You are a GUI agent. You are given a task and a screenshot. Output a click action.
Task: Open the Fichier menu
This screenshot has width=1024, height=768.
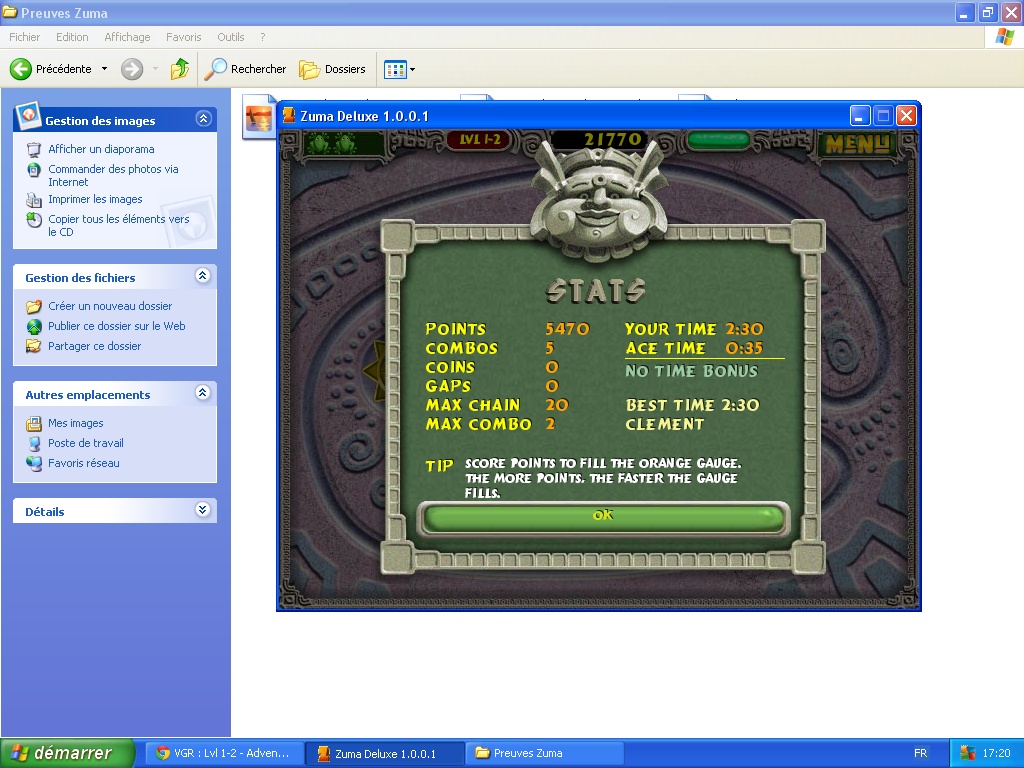pos(24,37)
